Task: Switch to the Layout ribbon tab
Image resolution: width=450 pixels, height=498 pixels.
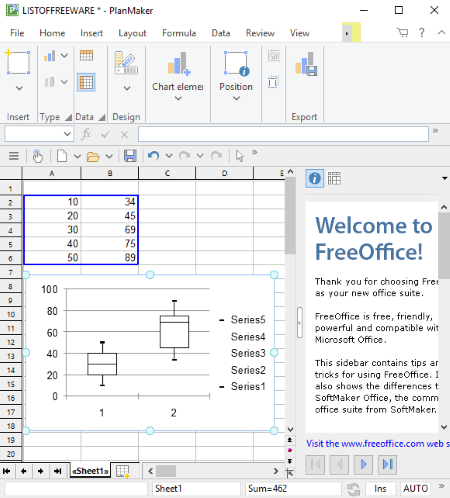Action: tap(132, 33)
